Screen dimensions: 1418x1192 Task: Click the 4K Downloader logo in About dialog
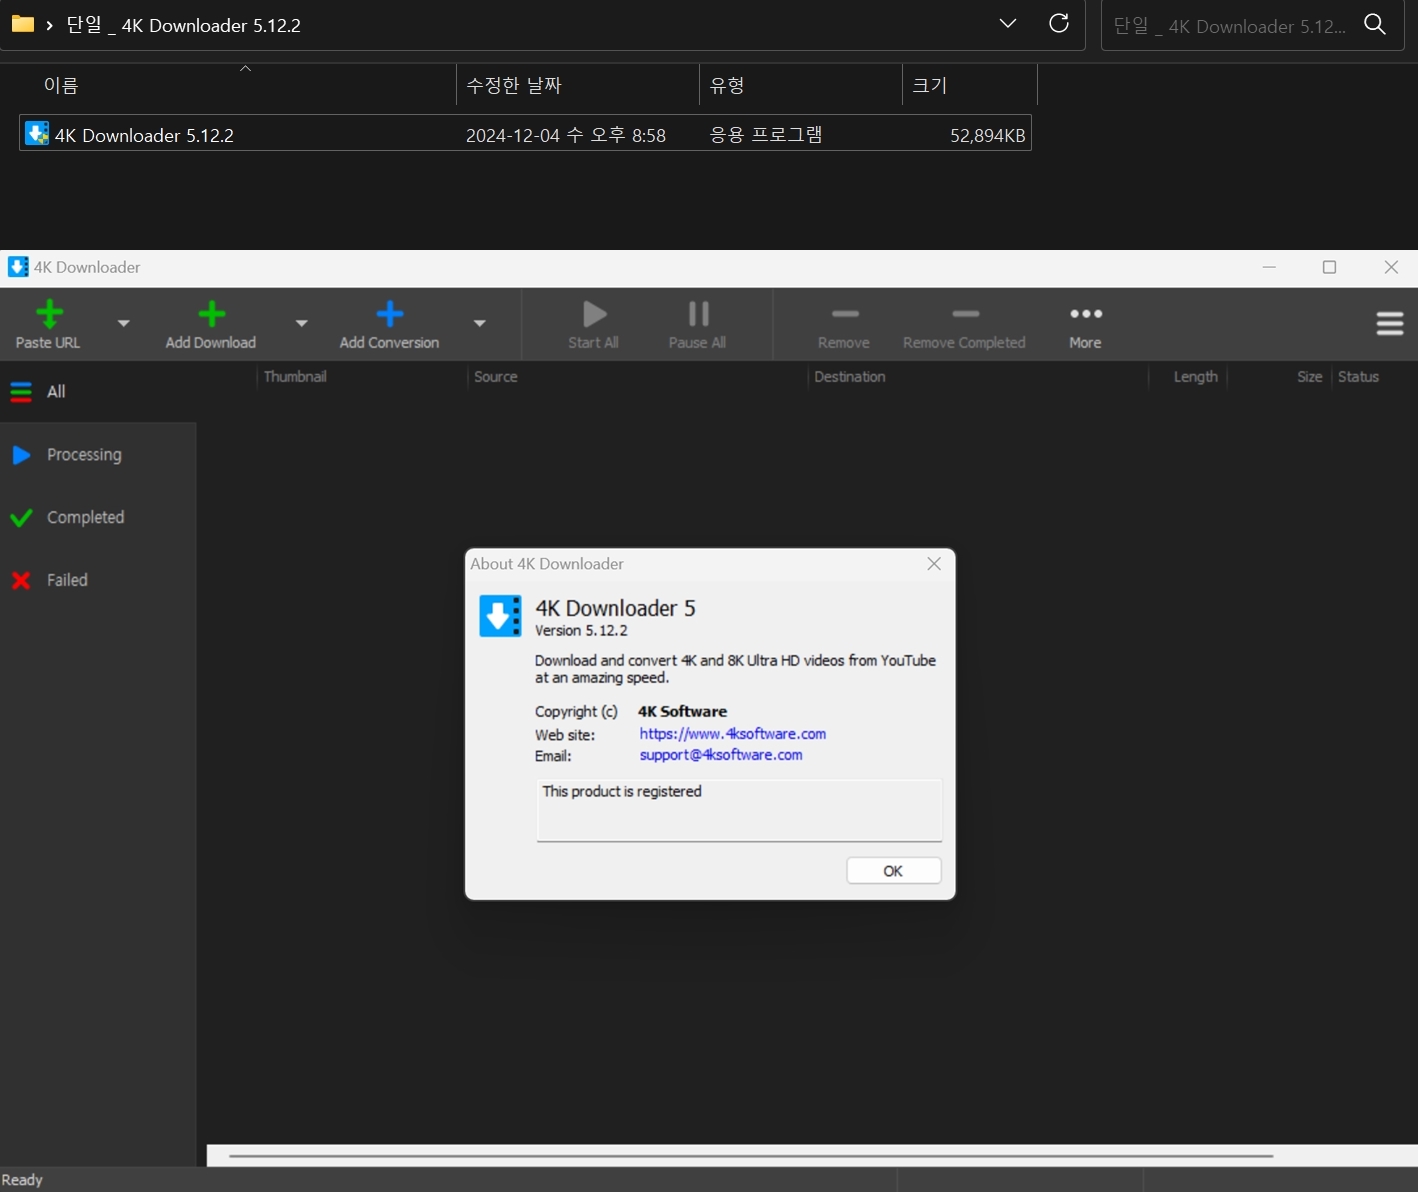point(500,616)
